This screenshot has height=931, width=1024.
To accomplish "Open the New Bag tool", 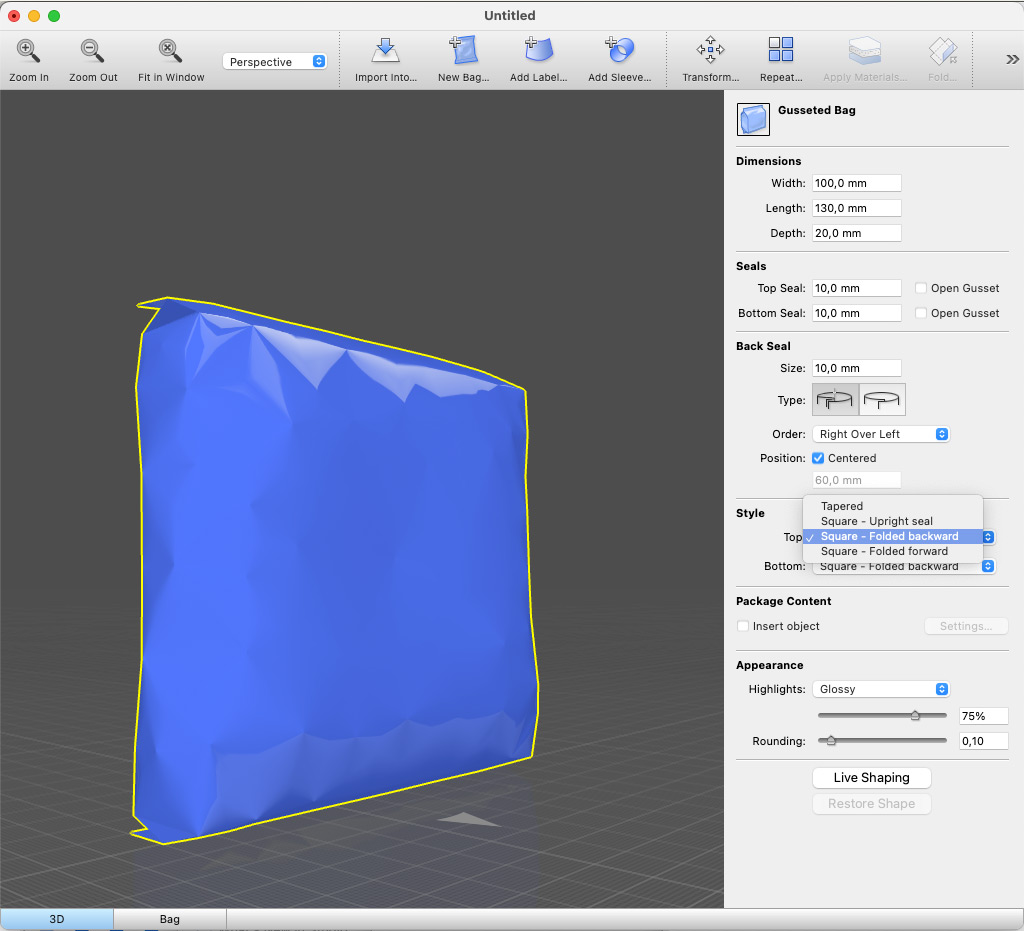I will pyautogui.click(x=463, y=51).
